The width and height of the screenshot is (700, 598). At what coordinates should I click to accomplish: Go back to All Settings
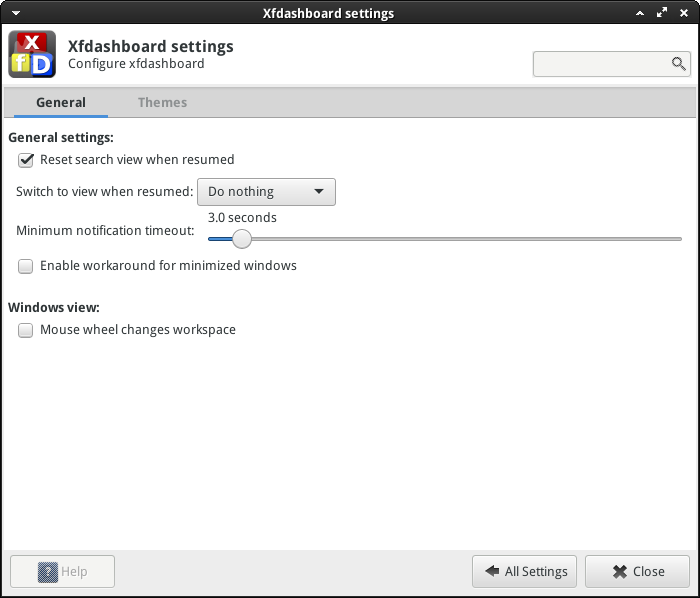click(525, 572)
